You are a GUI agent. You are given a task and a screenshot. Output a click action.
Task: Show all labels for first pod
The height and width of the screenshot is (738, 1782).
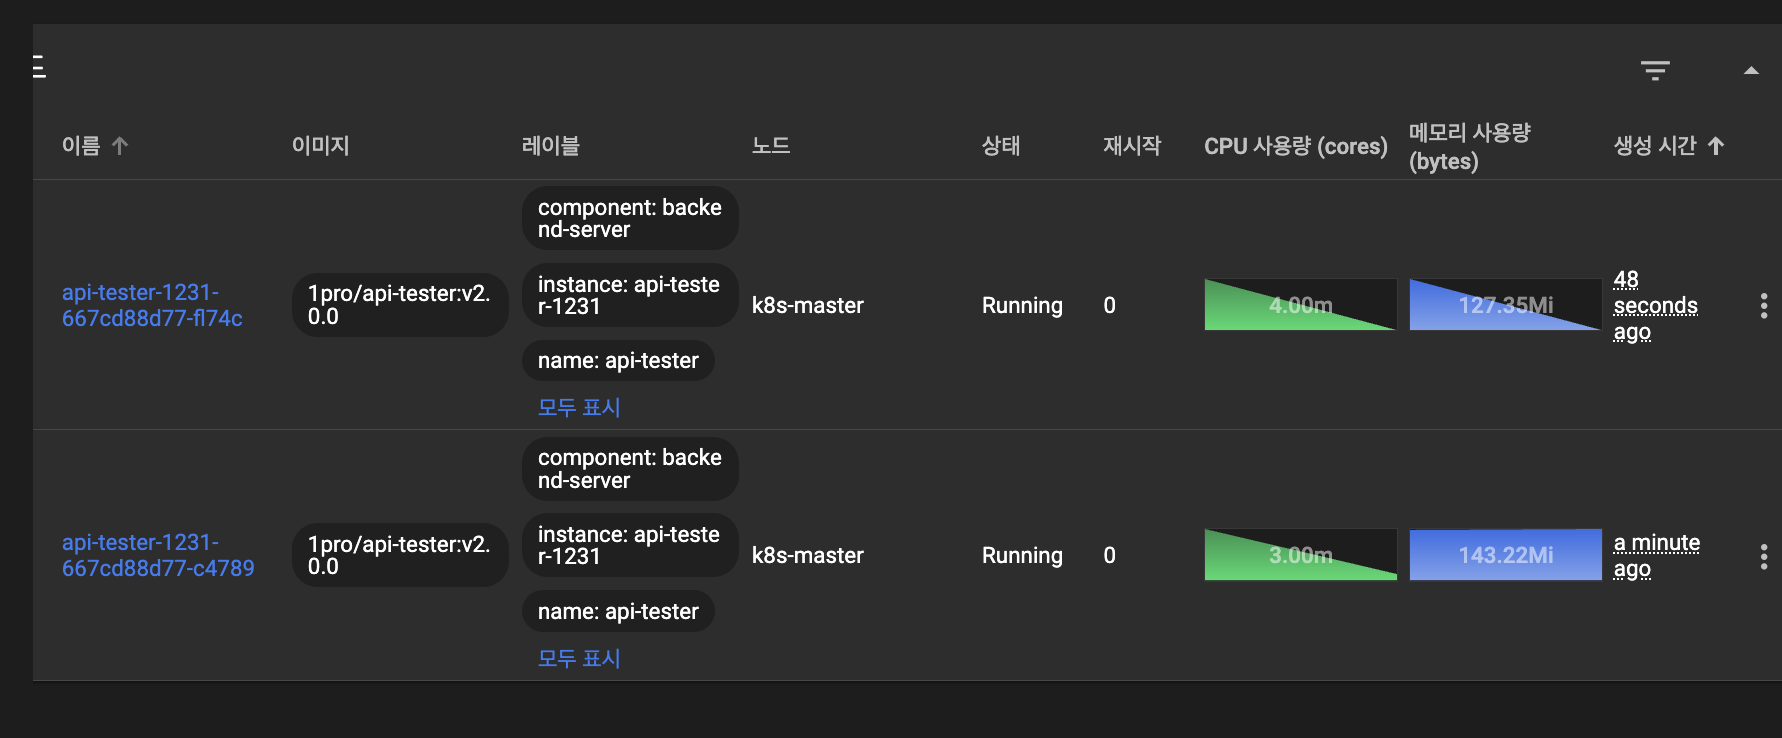(579, 407)
